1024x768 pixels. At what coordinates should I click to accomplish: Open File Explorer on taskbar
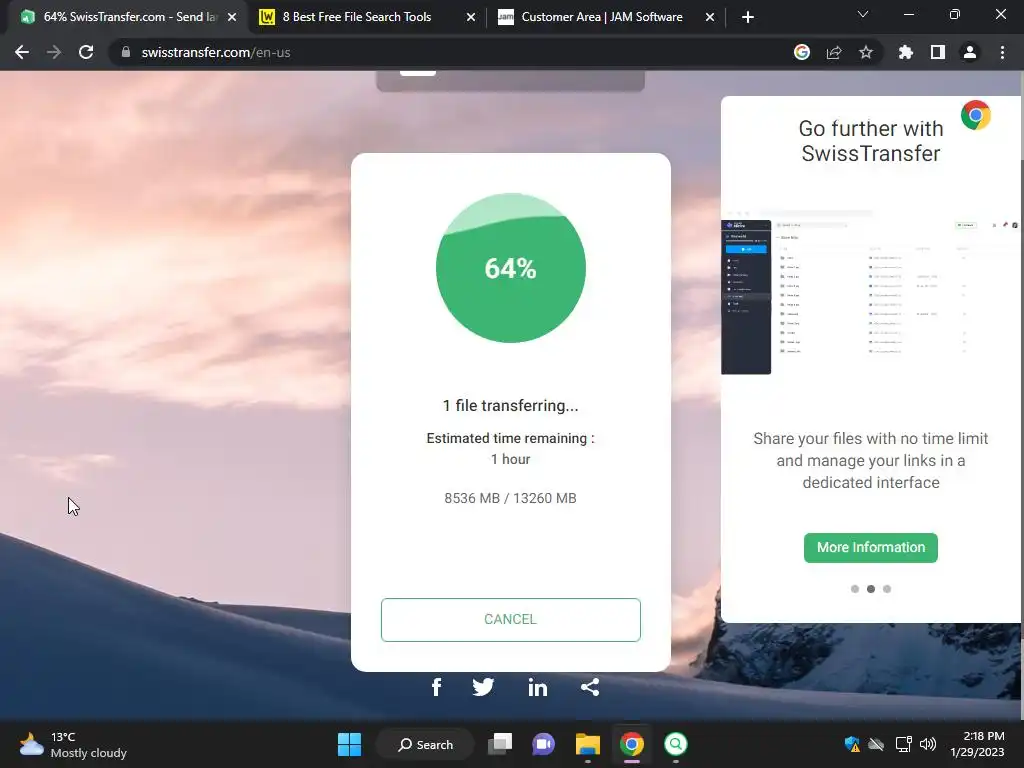click(588, 744)
